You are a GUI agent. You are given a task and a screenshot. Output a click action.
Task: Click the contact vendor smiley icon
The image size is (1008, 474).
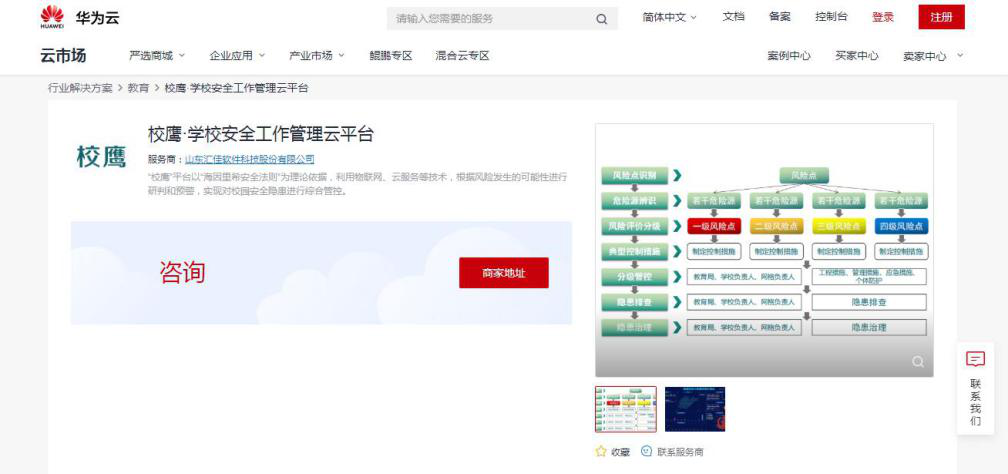point(647,451)
